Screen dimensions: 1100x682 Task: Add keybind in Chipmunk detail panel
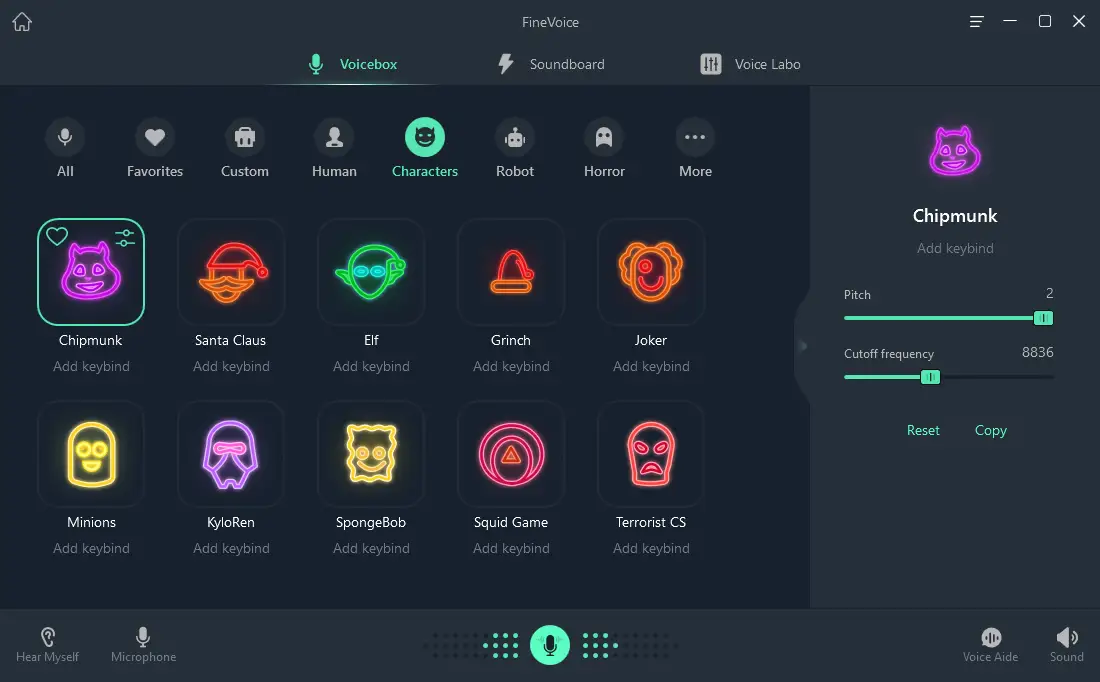coord(955,248)
